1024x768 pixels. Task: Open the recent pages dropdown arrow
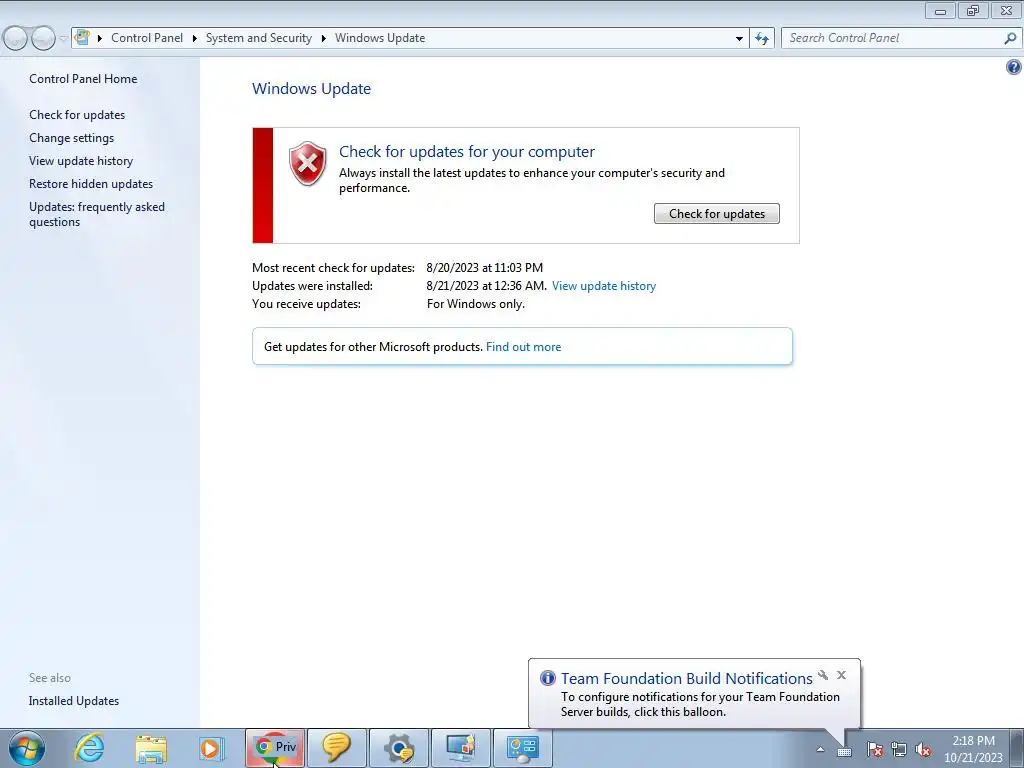pos(63,39)
